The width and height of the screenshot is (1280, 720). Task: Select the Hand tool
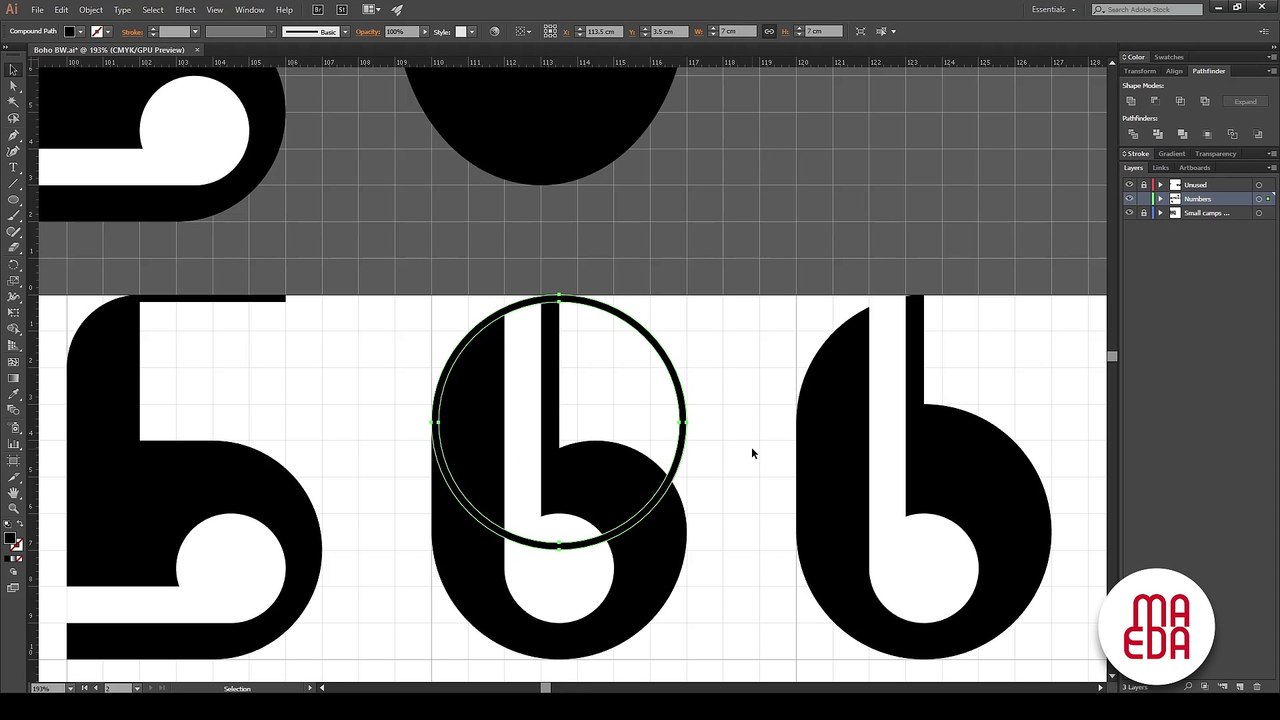(x=13, y=492)
